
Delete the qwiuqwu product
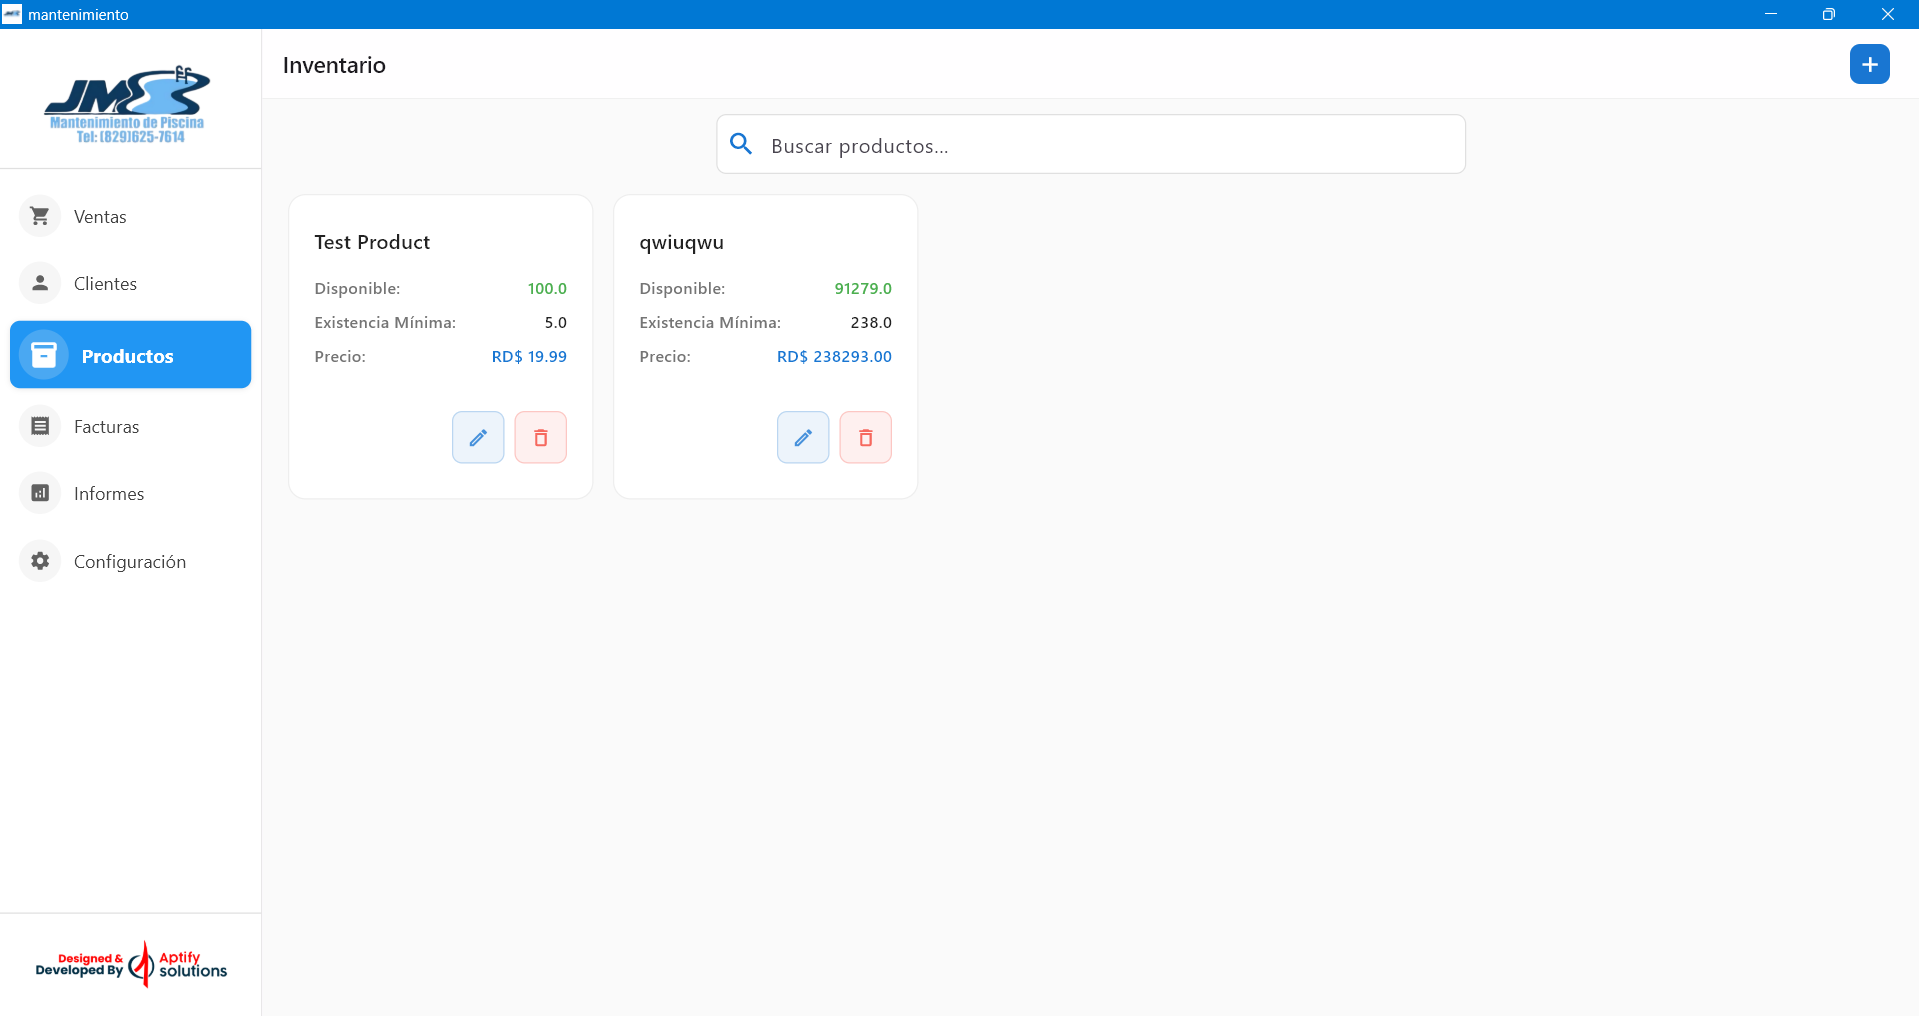(865, 437)
